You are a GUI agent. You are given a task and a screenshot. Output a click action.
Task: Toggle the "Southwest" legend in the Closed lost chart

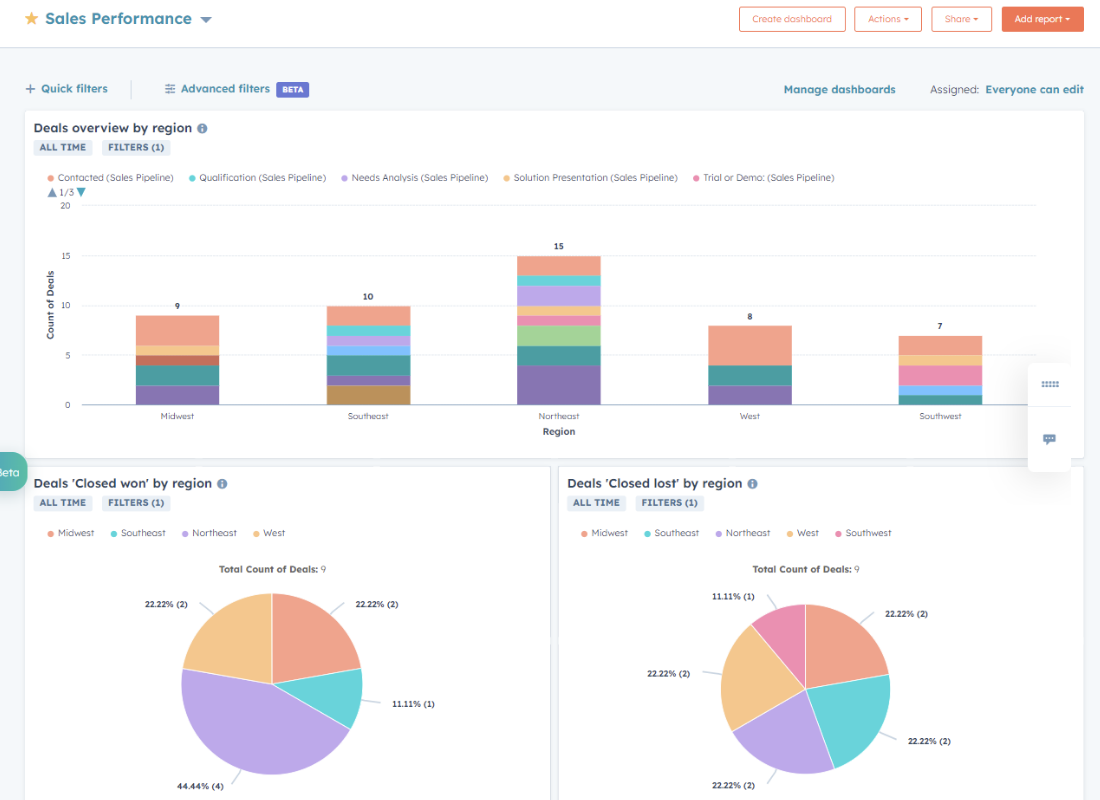click(x=862, y=532)
